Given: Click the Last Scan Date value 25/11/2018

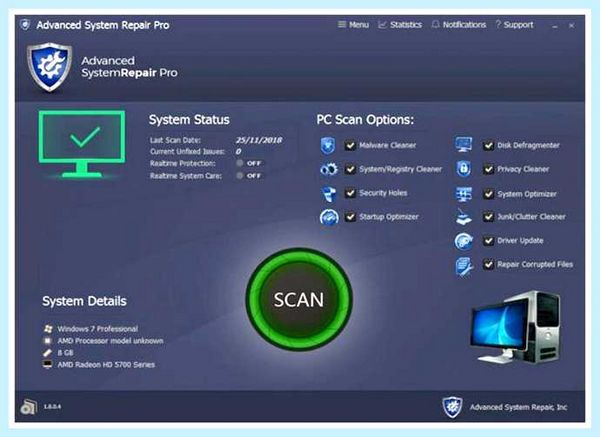Looking at the screenshot, I should (x=259, y=140).
